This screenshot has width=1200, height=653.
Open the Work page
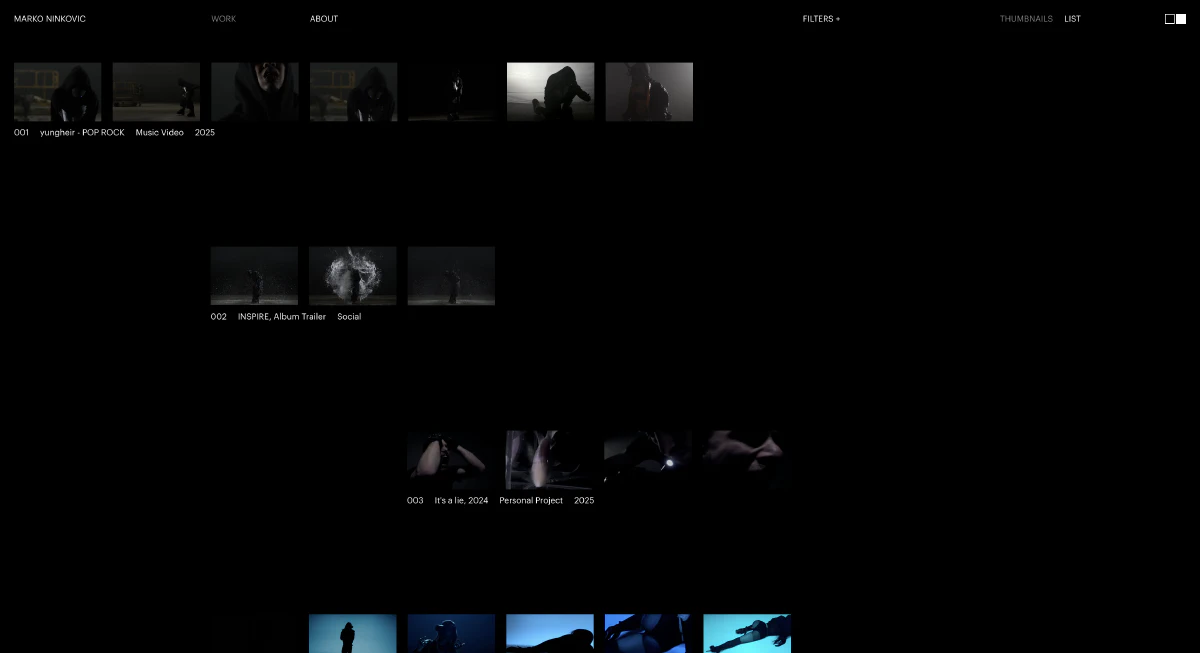[224, 19]
